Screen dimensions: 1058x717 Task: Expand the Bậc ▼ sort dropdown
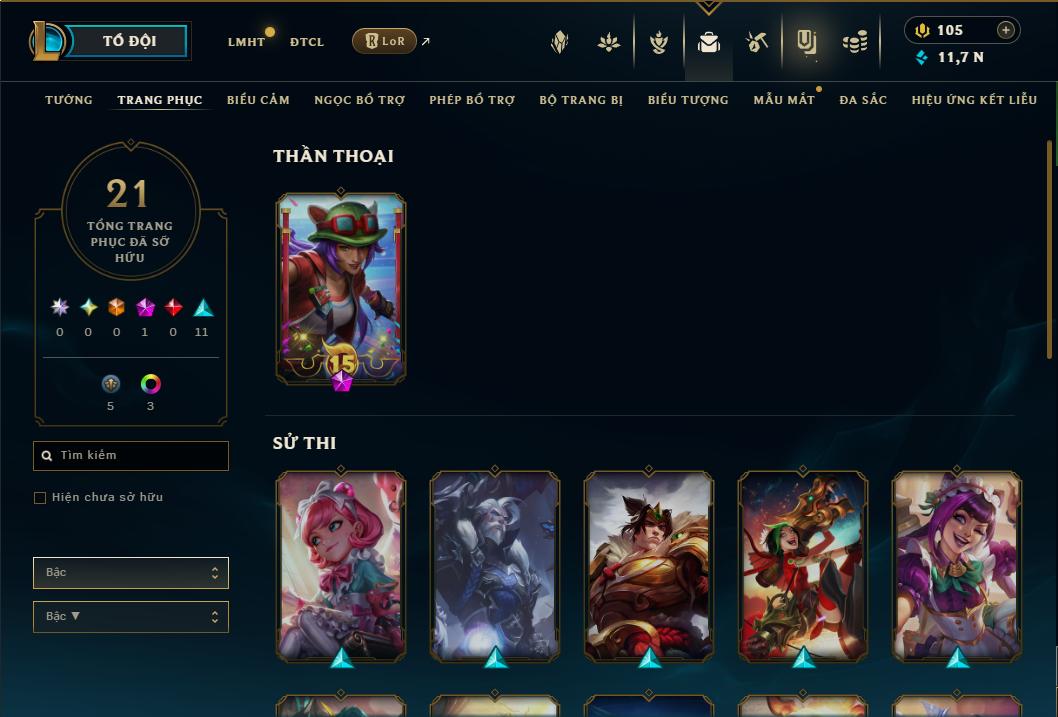point(131,616)
